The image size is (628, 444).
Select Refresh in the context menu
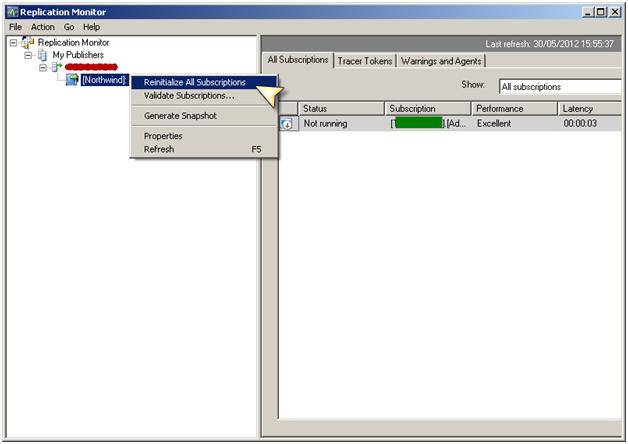coord(204,149)
